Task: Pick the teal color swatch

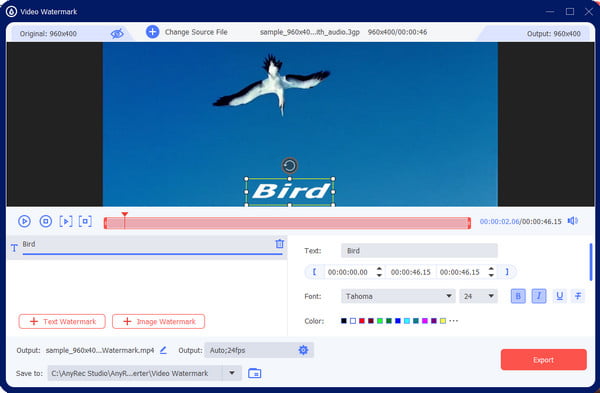Action: point(416,321)
